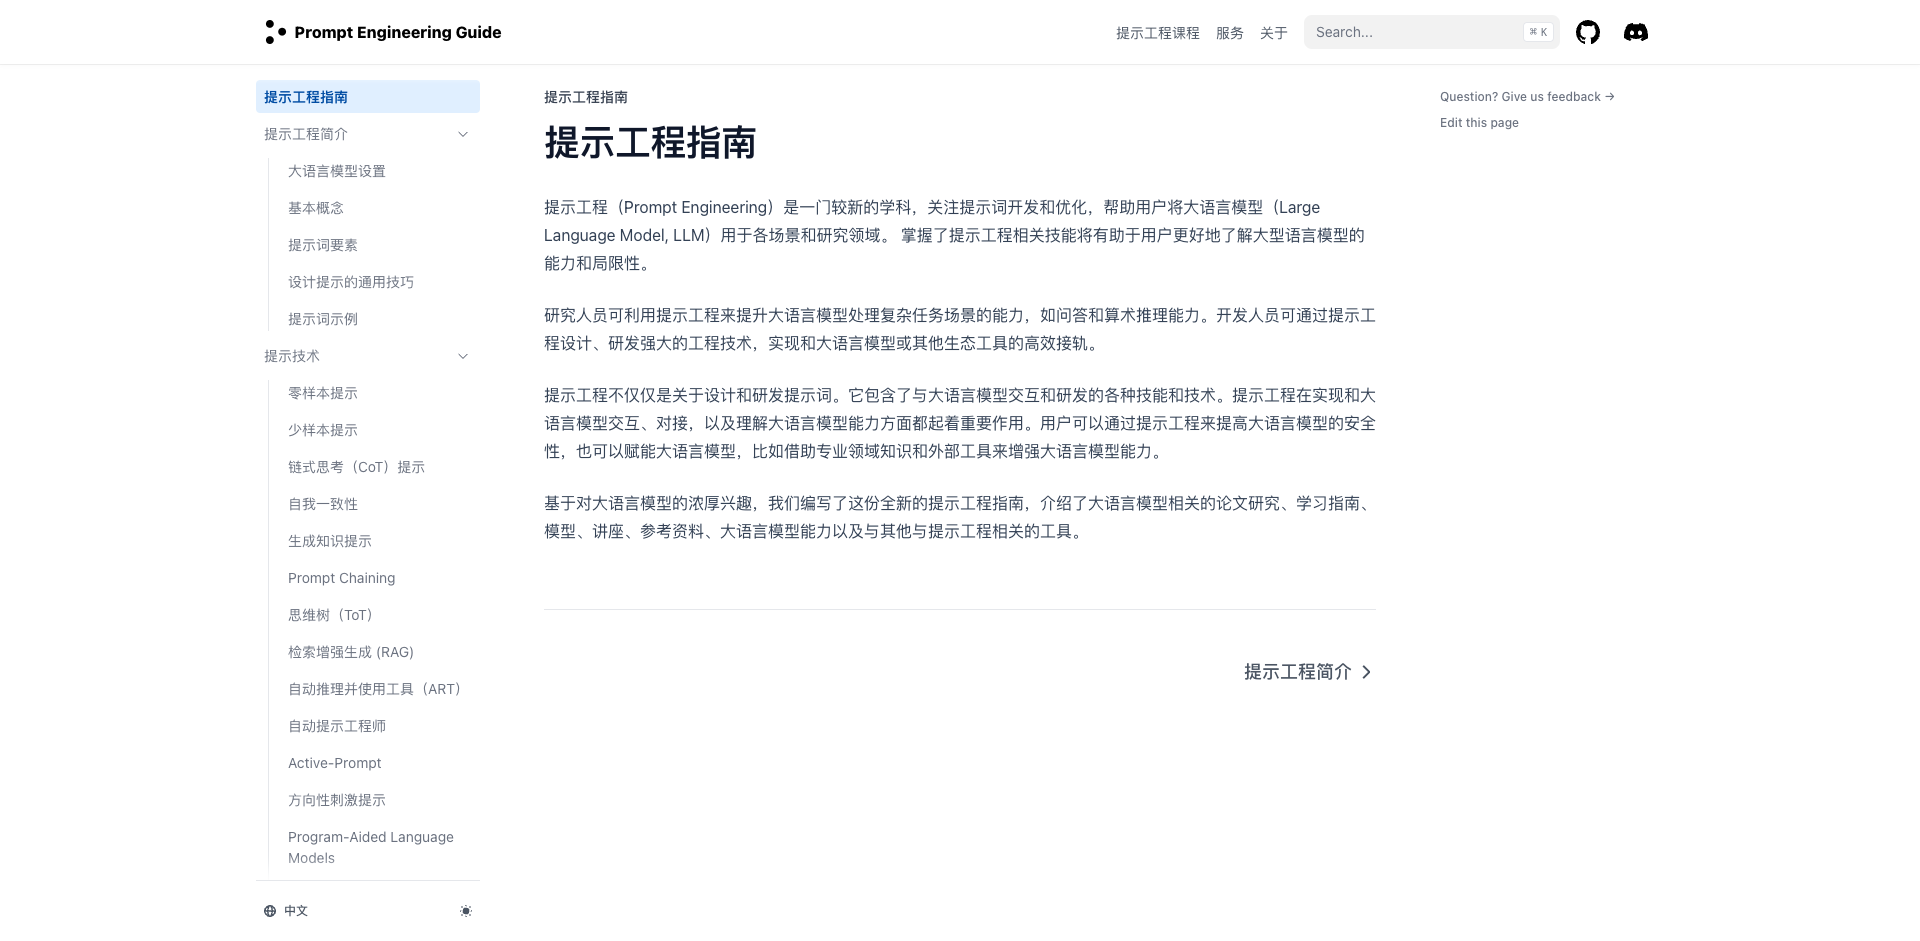1920x941 pixels.
Task: Open the GitHub repository icon
Action: point(1587,32)
